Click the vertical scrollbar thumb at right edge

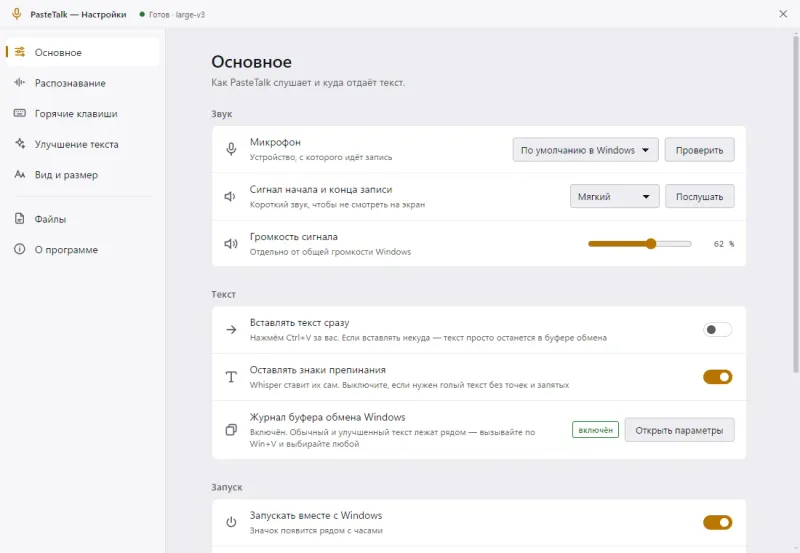795,203
